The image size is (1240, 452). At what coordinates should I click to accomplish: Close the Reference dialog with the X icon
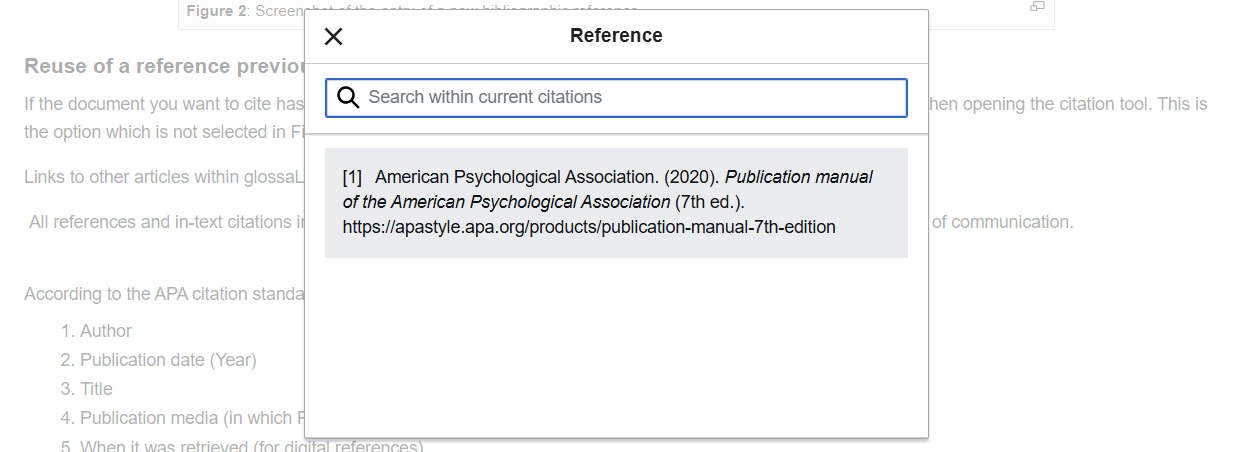(x=334, y=37)
